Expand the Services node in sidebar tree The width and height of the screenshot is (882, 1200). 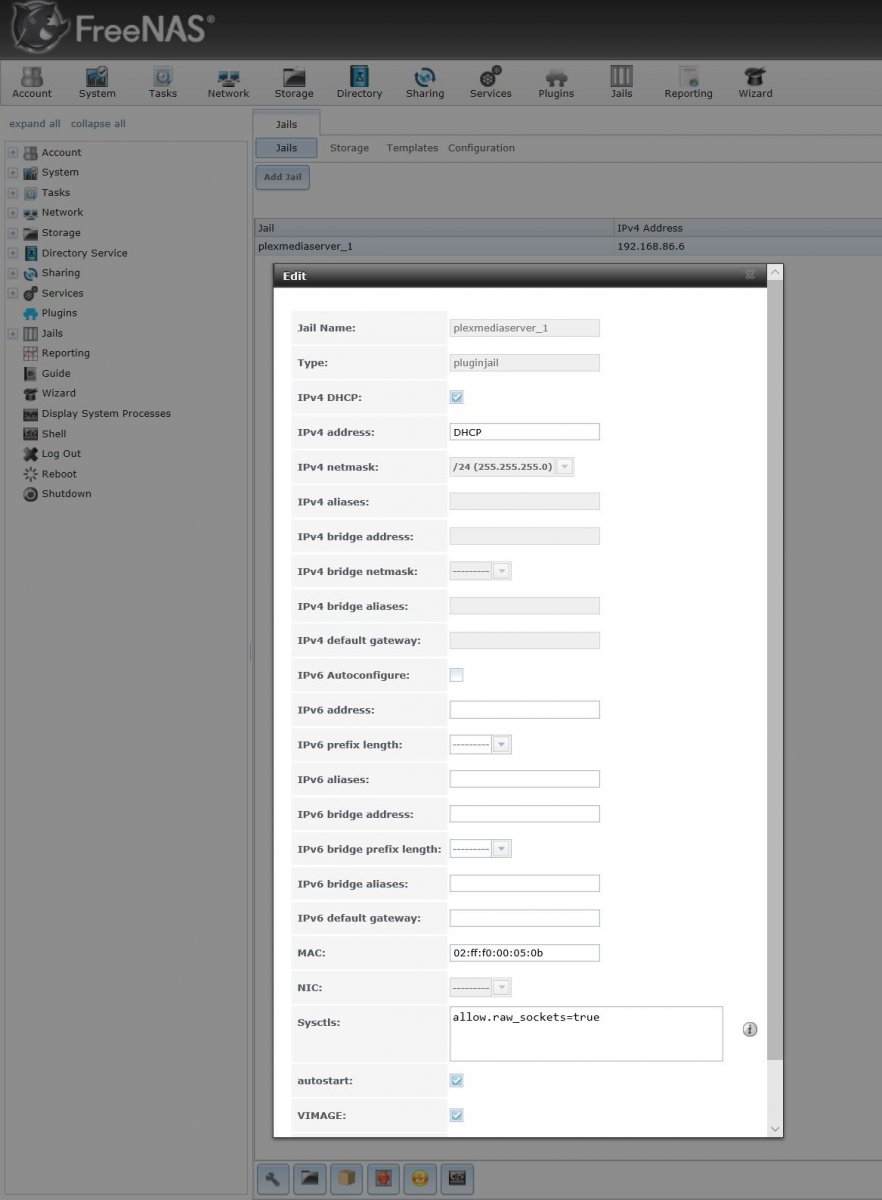click(13, 293)
